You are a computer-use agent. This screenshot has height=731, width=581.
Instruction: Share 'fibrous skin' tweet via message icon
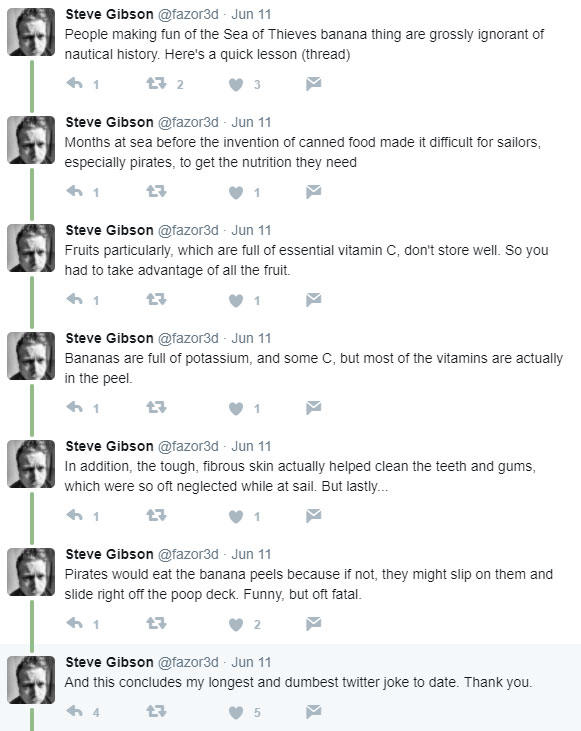[313, 516]
